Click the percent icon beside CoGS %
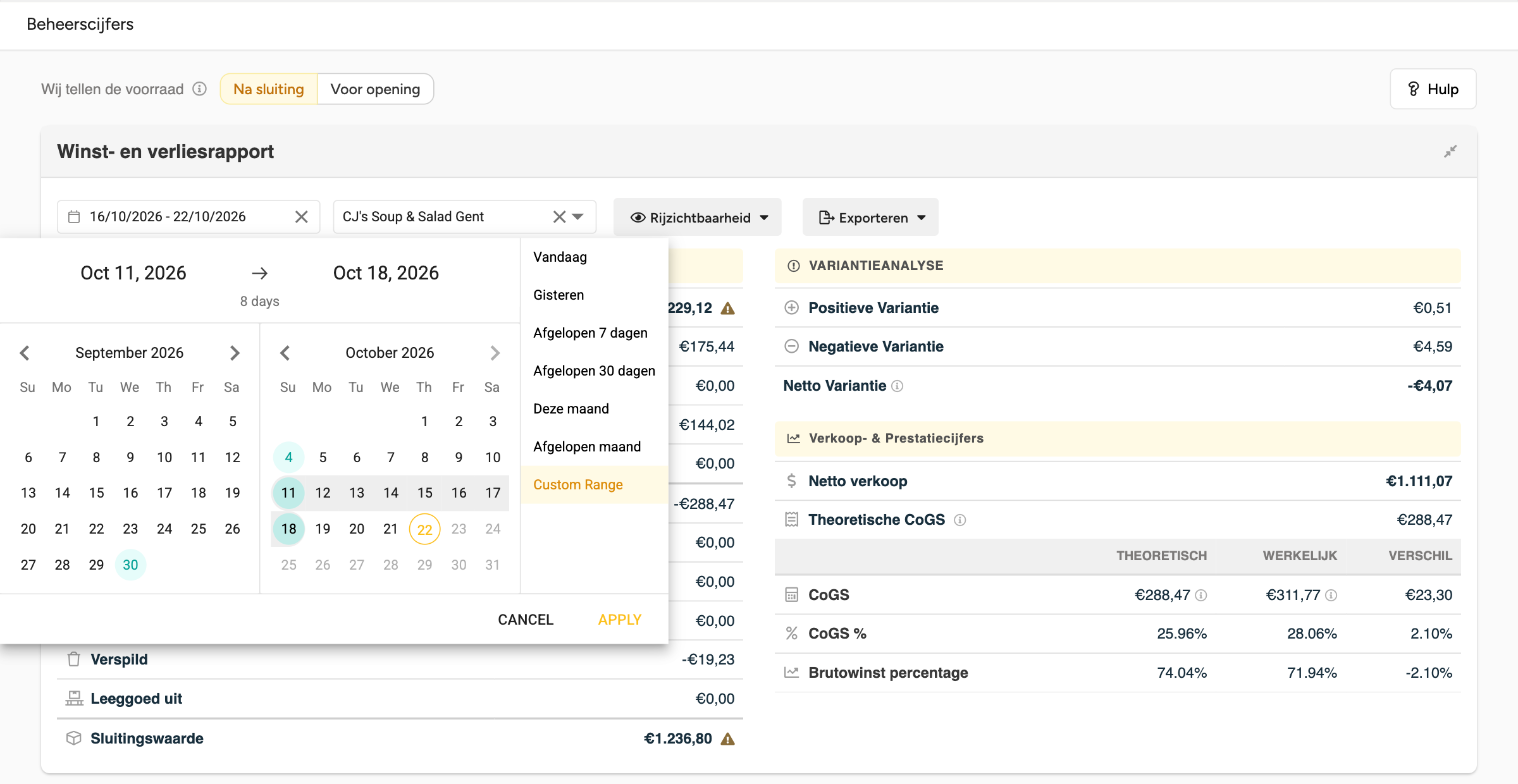The height and width of the screenshot is (784, 1518). 792,634
